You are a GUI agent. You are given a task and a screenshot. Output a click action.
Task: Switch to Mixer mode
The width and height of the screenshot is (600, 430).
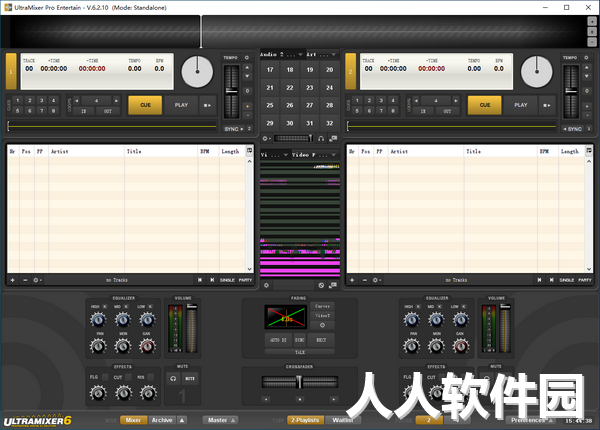pos(133,420)
